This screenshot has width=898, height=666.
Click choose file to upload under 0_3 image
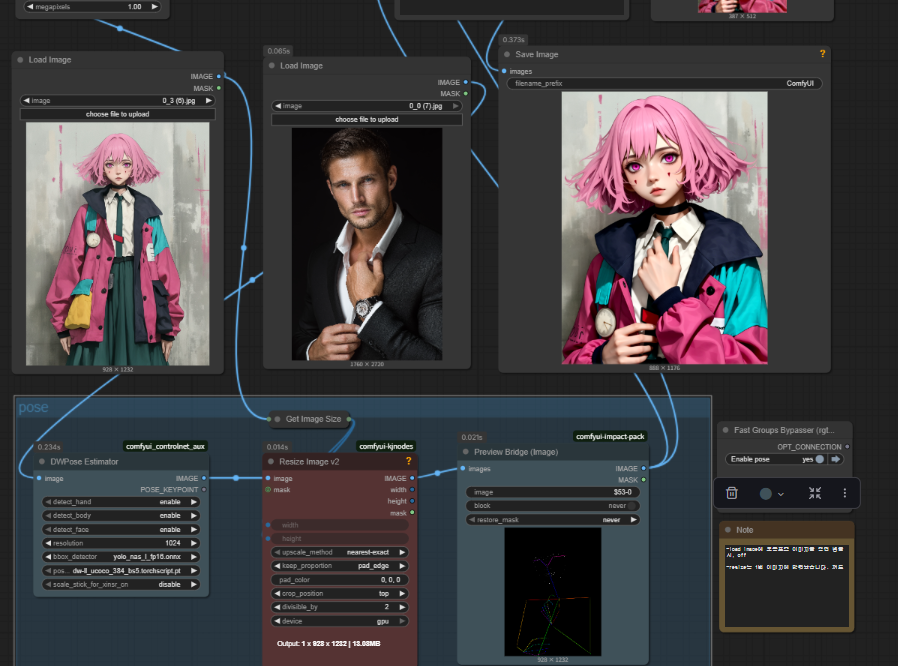point(117,115)
